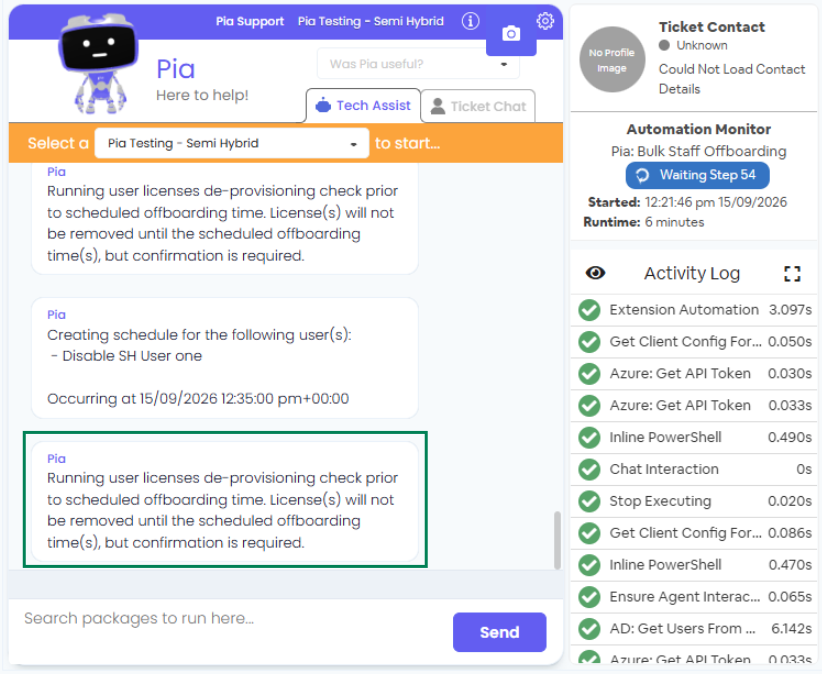
Task: Click the No Profile Image avatar
Action: (612, 60)
